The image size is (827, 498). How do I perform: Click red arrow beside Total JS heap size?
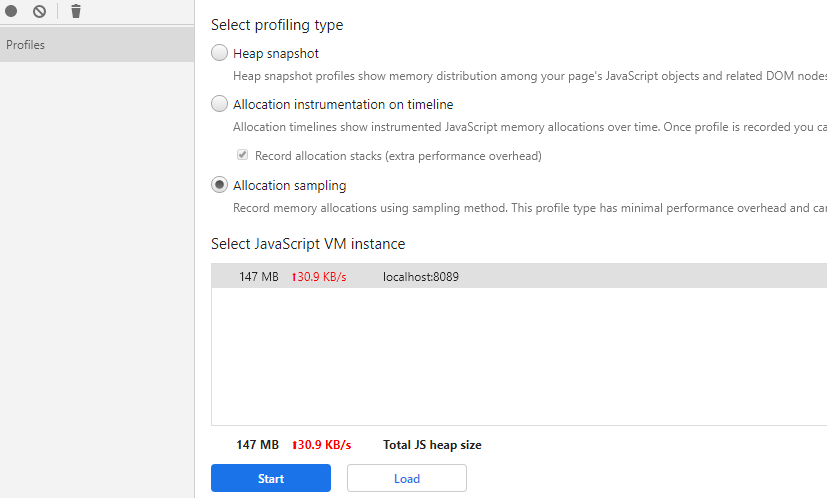coord(294,445)
